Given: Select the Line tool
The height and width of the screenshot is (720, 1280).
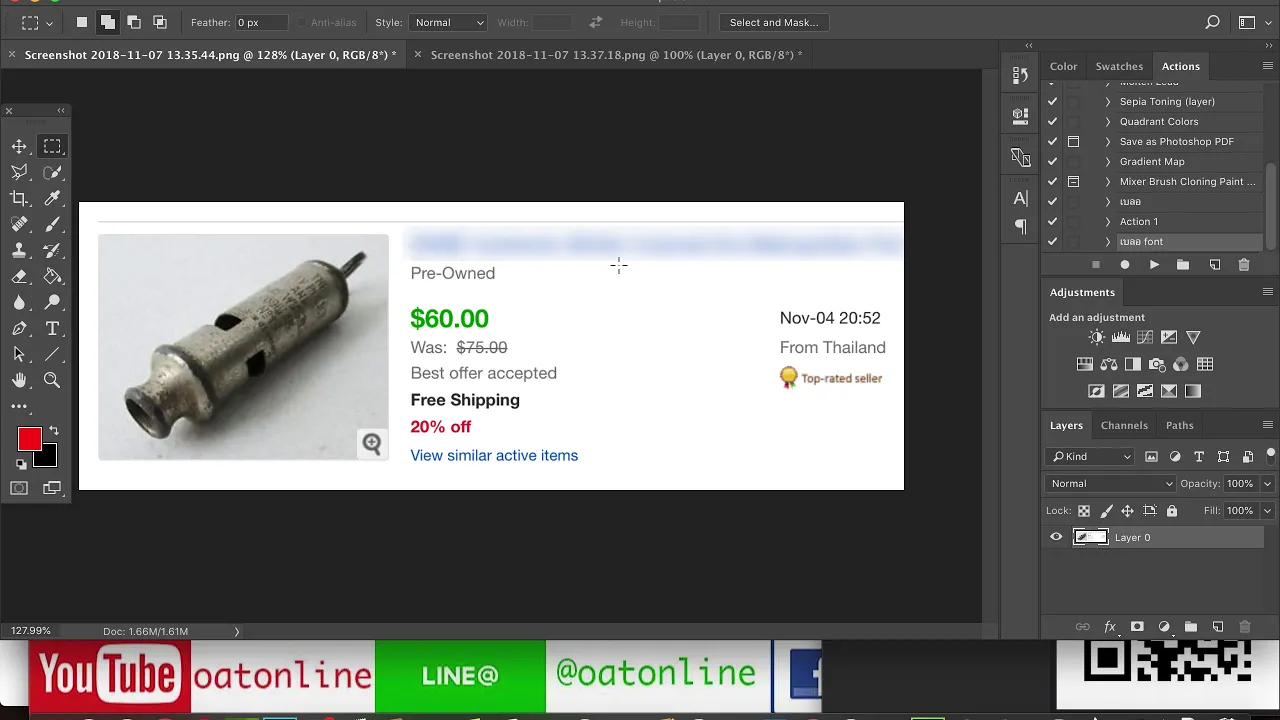Looking at the screenshot, I should tap(52, 355).
